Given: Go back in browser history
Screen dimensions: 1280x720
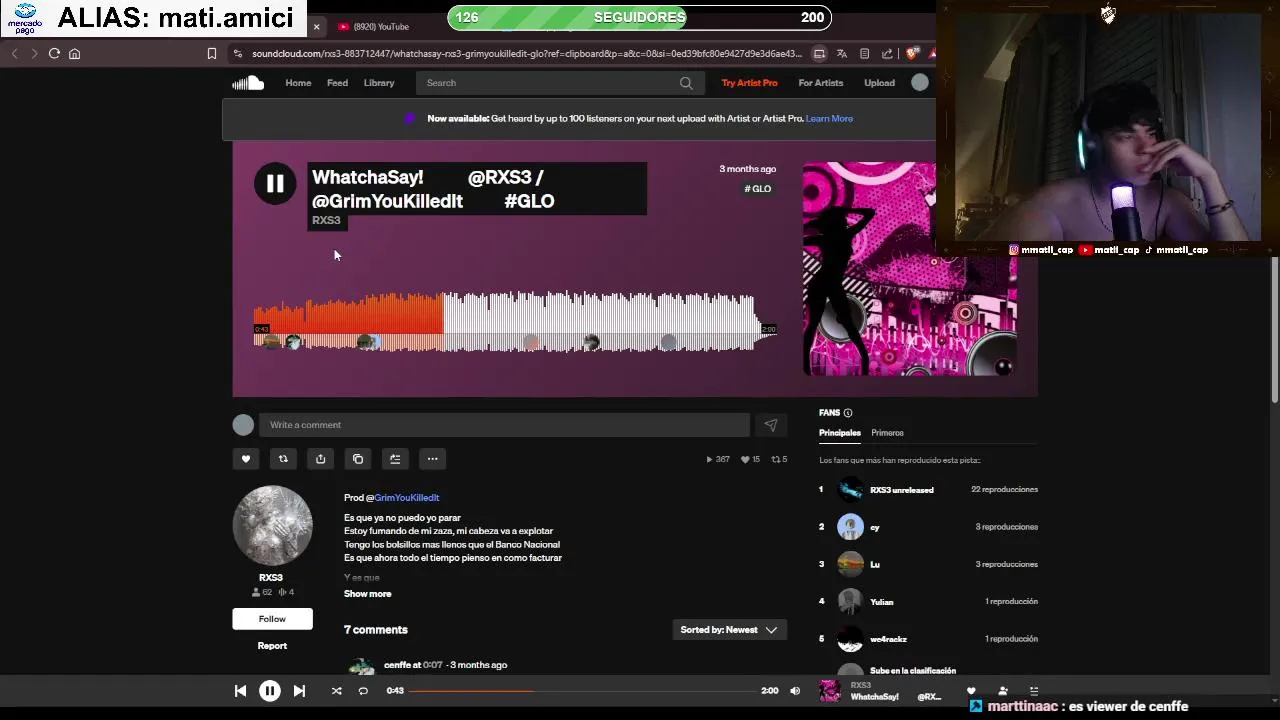Looking at the screenshot, I should [14, 54].
